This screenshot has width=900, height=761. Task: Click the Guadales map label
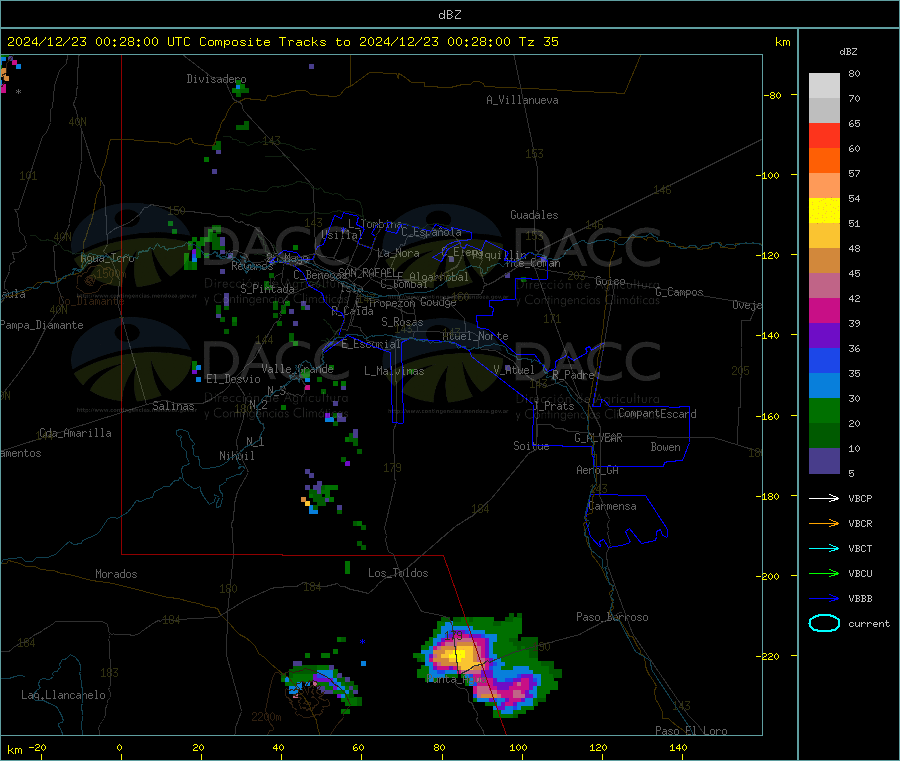pos(534,215)
